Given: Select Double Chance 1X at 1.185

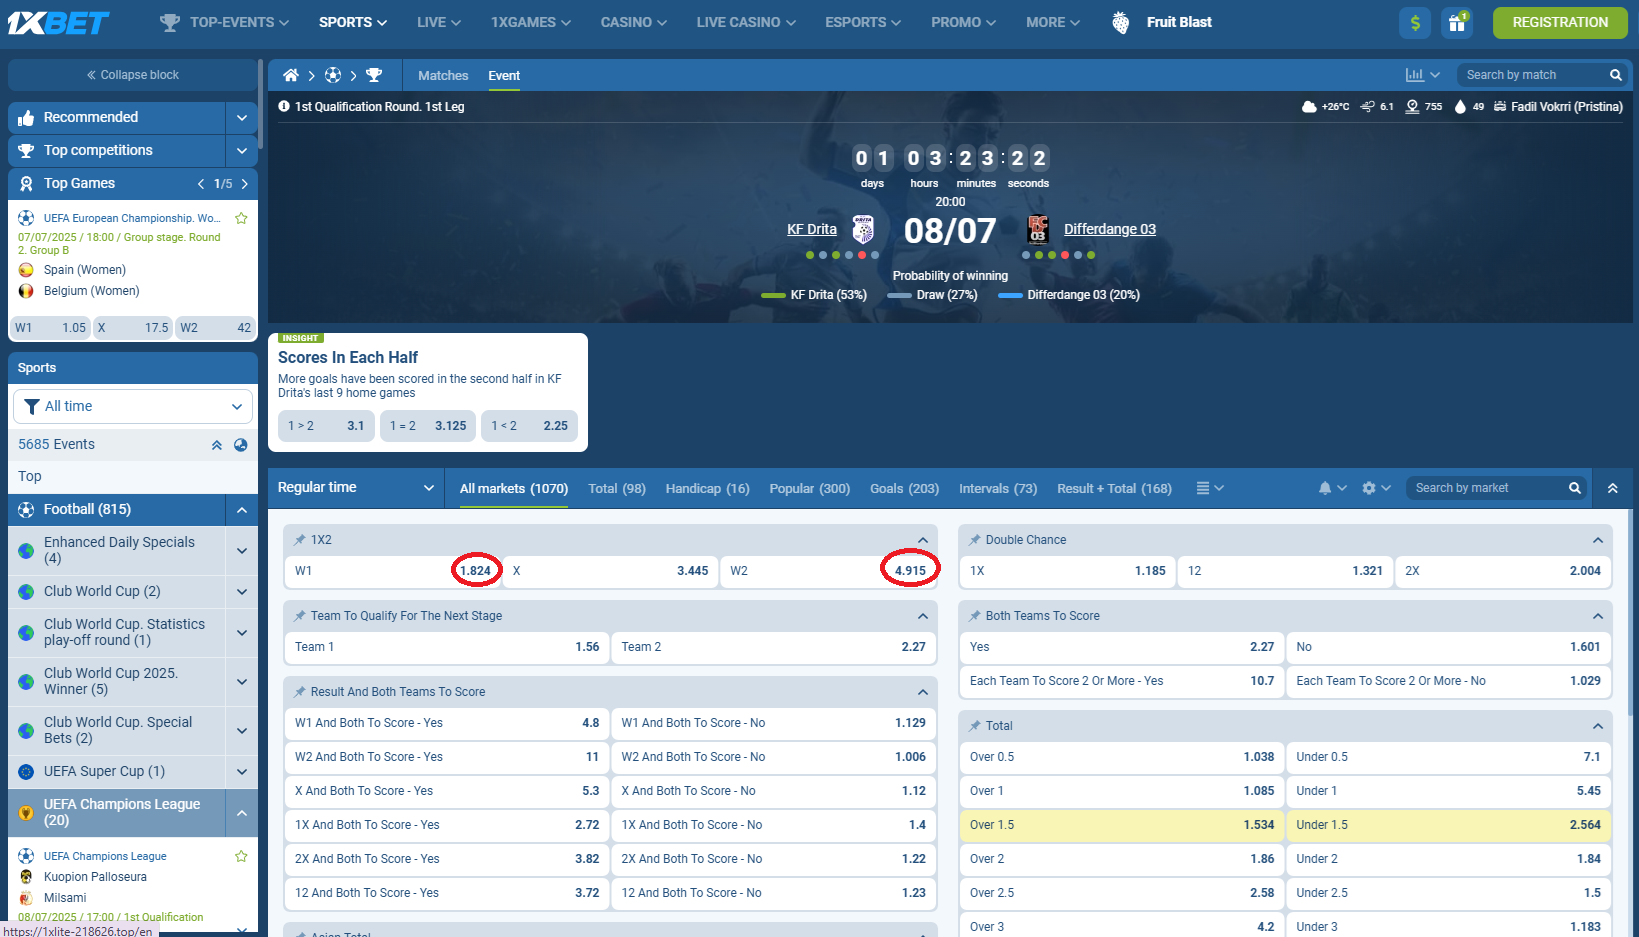Looking at the screenshot, I should (1067, 571).
